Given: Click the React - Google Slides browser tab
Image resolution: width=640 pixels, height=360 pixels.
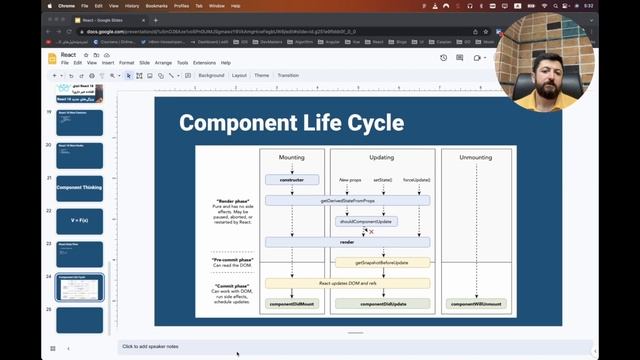Looking at the screenshot, I should click(110, 20).
